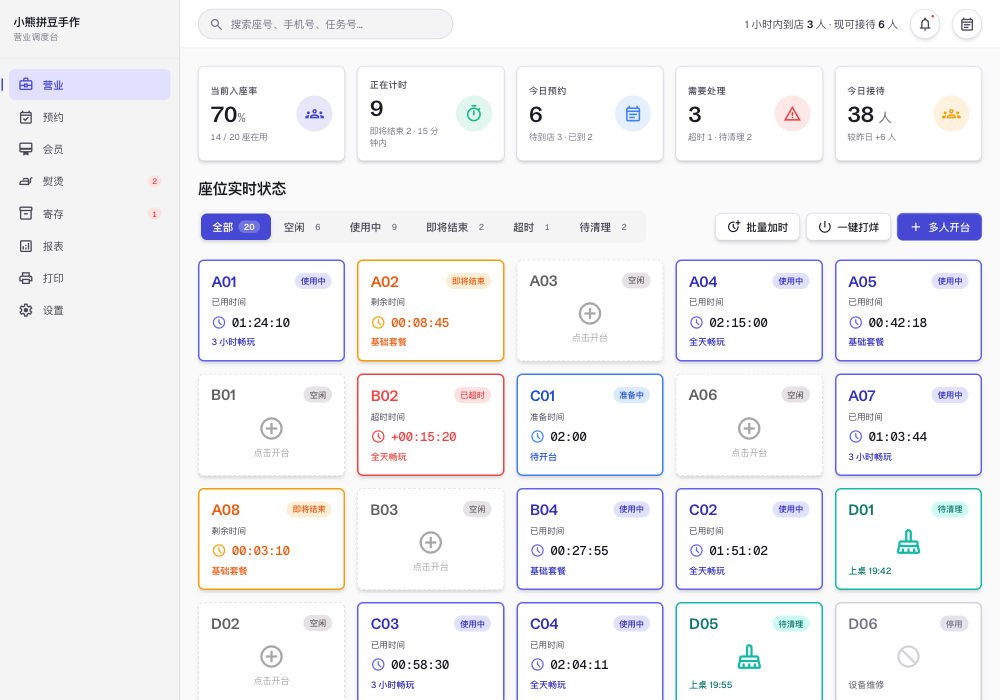Select the 全部 20 filter tab
Viewport: 1000px width, 700px height.
pyautogui.click(x=236, y=227)
